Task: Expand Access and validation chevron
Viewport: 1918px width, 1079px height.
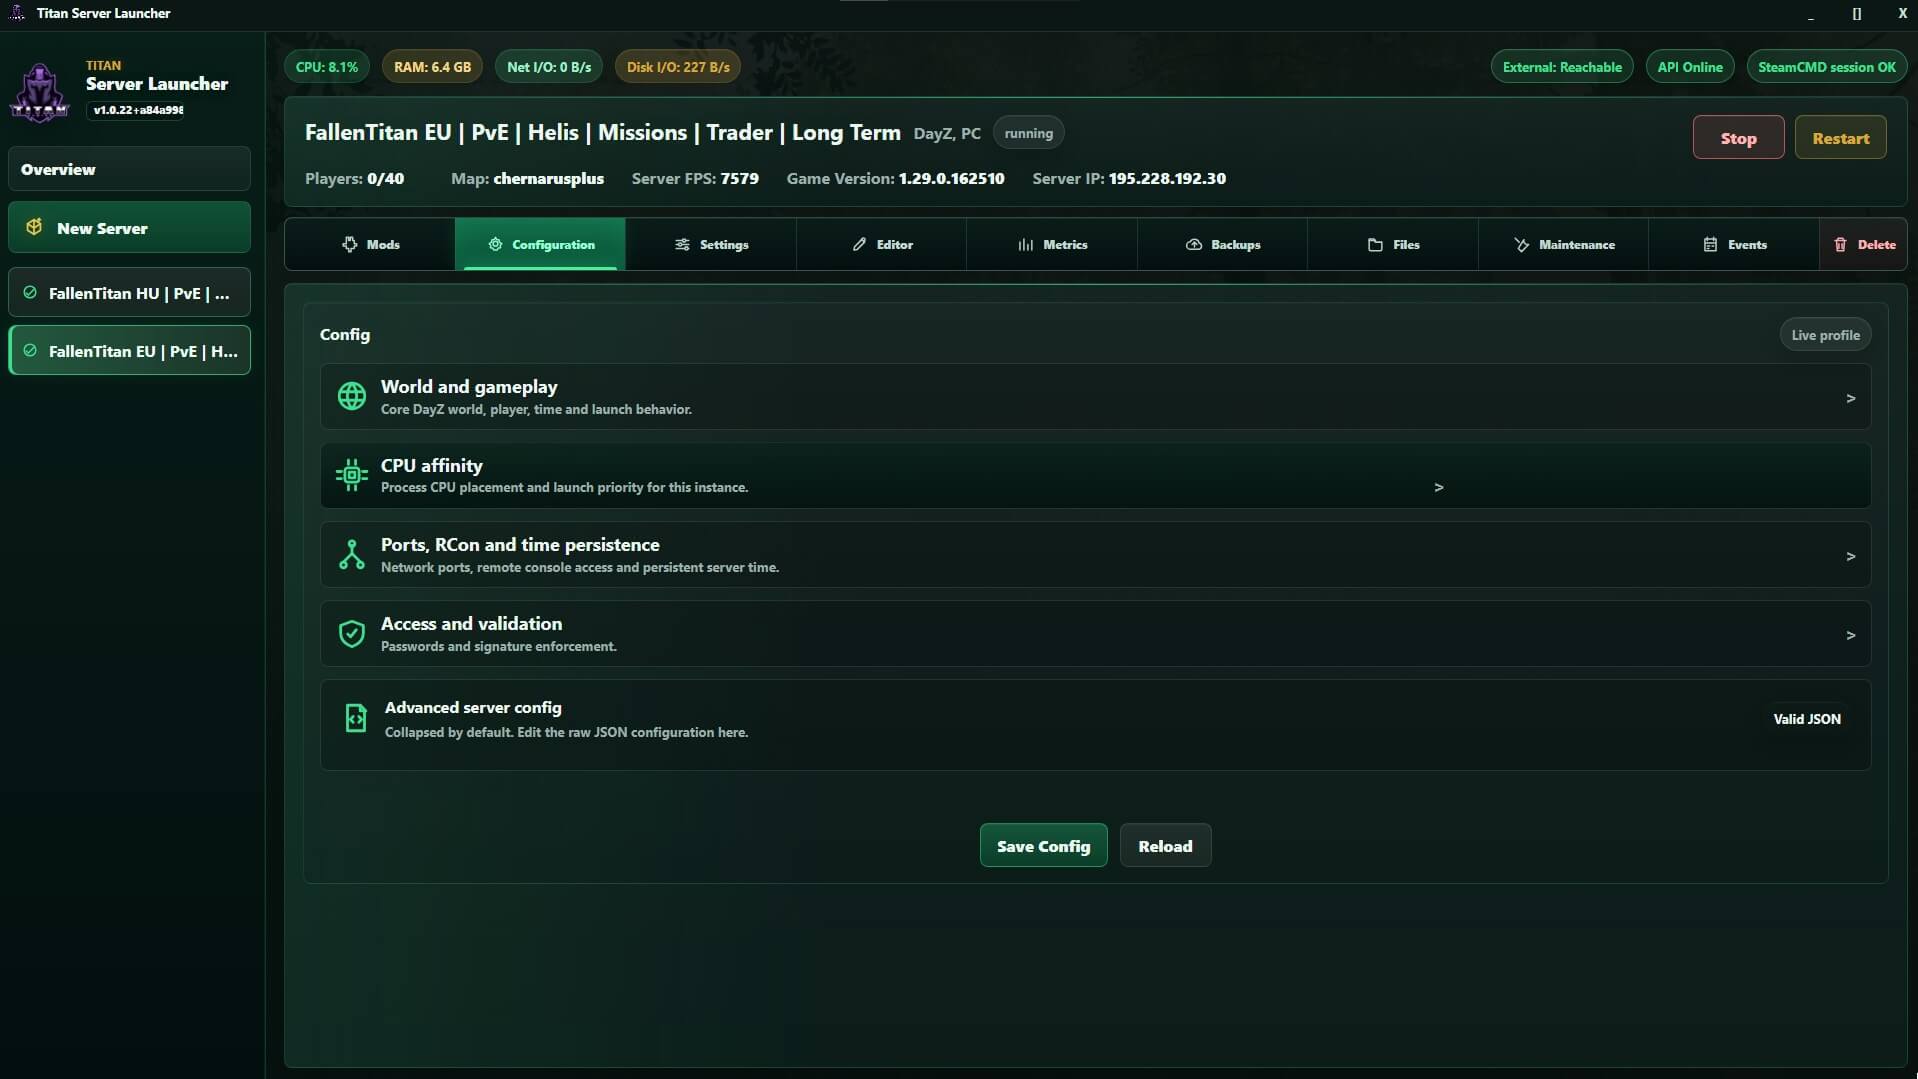Action: click(x=1850, y=635)
